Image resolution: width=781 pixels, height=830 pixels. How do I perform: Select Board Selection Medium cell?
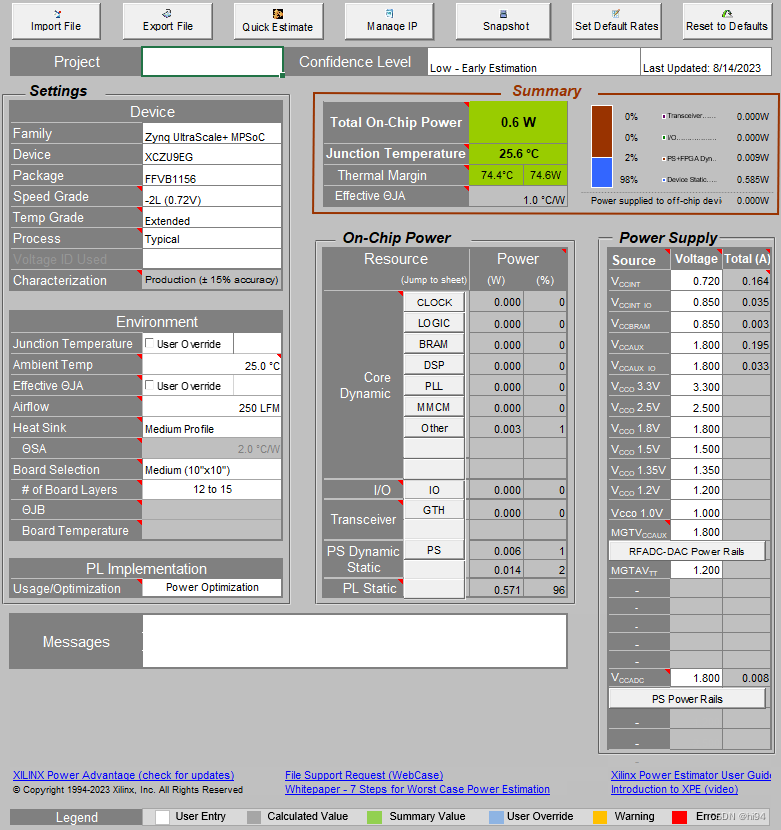(212, 470)
